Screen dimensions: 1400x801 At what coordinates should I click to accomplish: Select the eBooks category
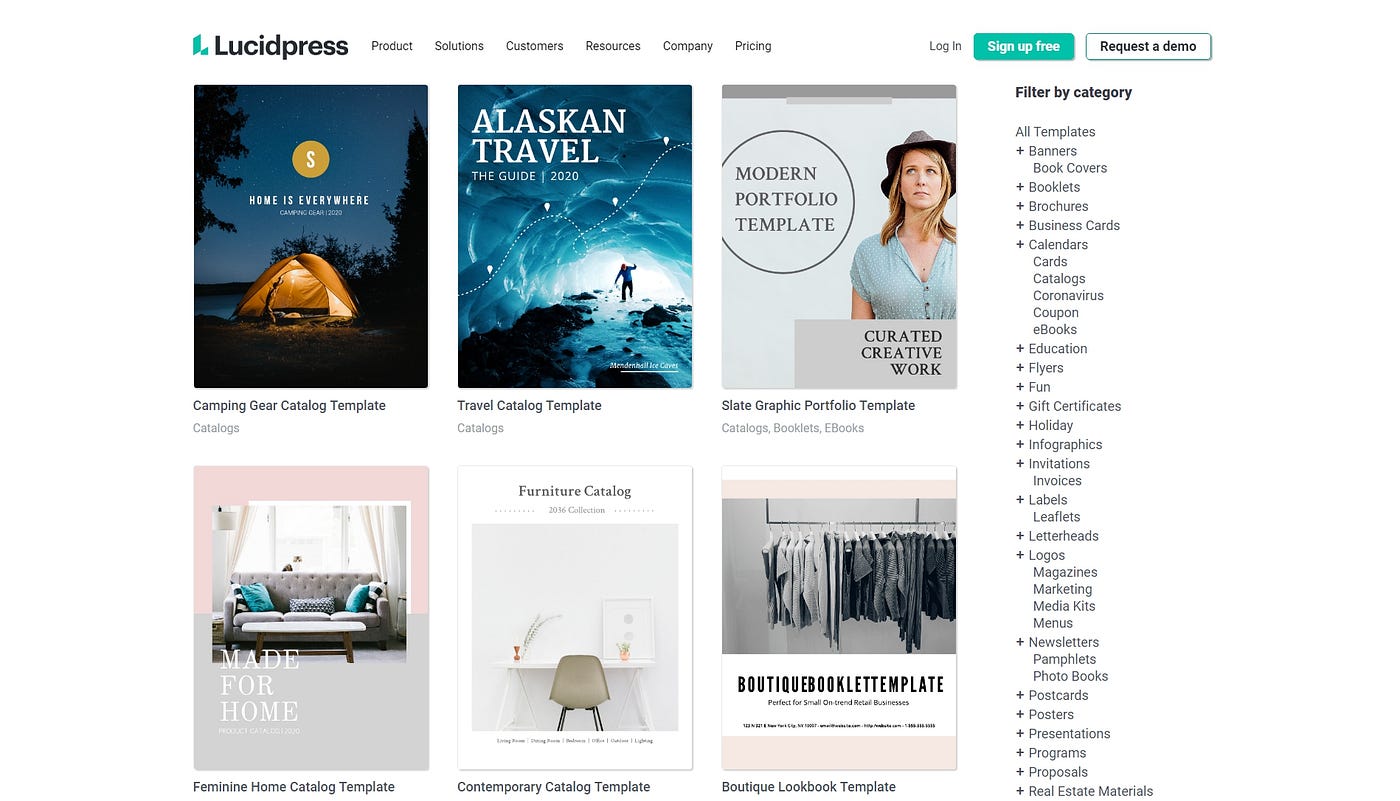point(1055,330)
